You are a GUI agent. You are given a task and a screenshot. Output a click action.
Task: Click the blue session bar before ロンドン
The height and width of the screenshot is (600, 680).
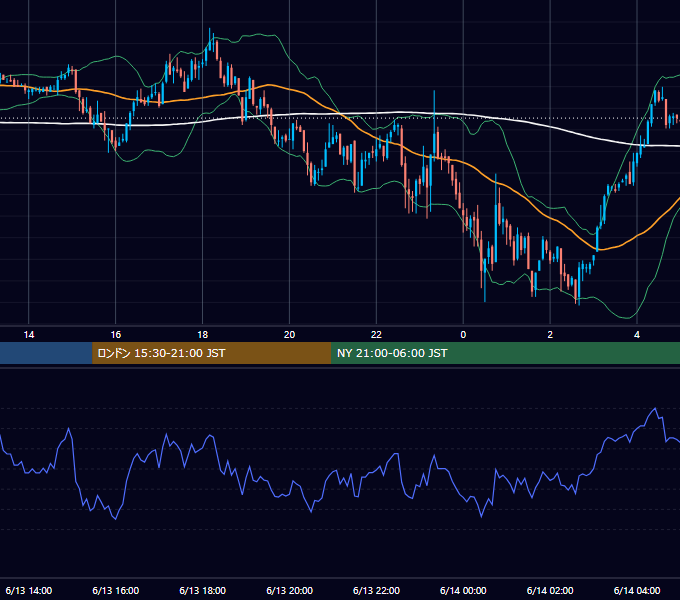pos(46,353)
